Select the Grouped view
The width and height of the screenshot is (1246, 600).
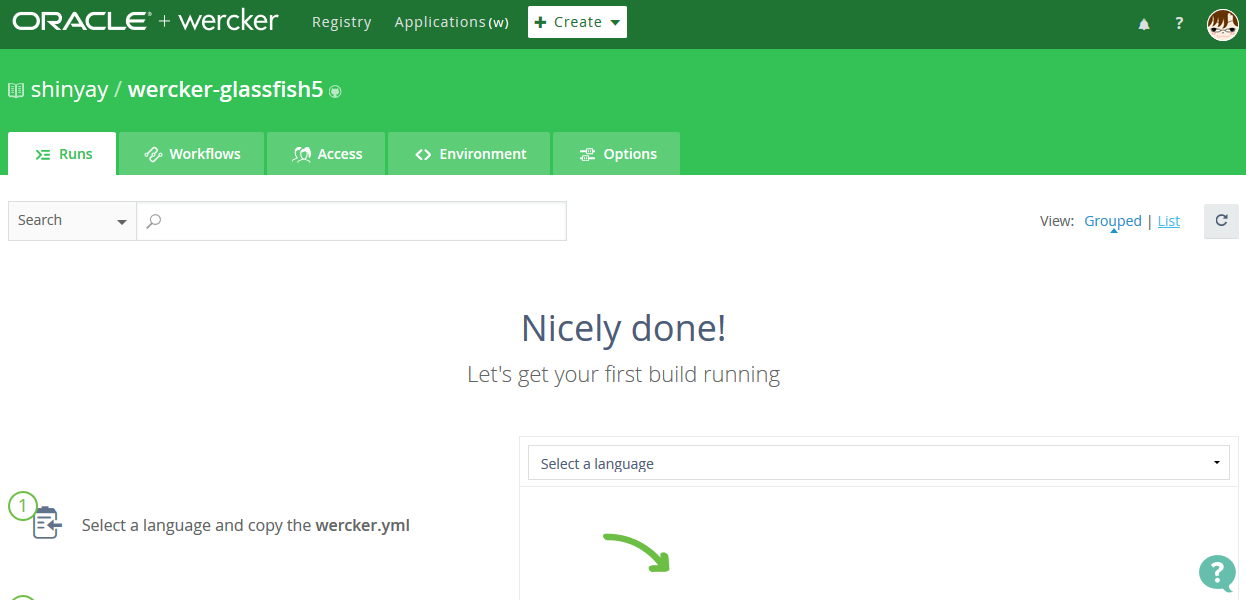point(1113,221)
